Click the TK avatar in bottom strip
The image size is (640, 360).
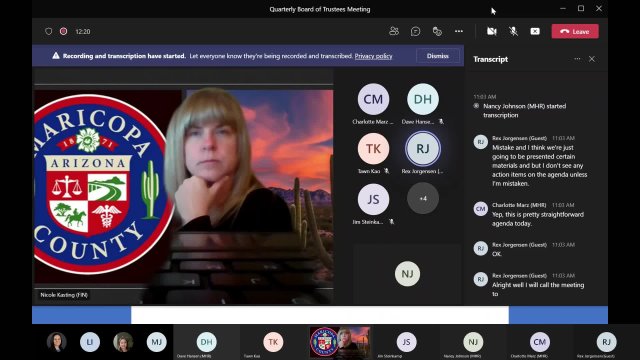[x=273, y=342]
